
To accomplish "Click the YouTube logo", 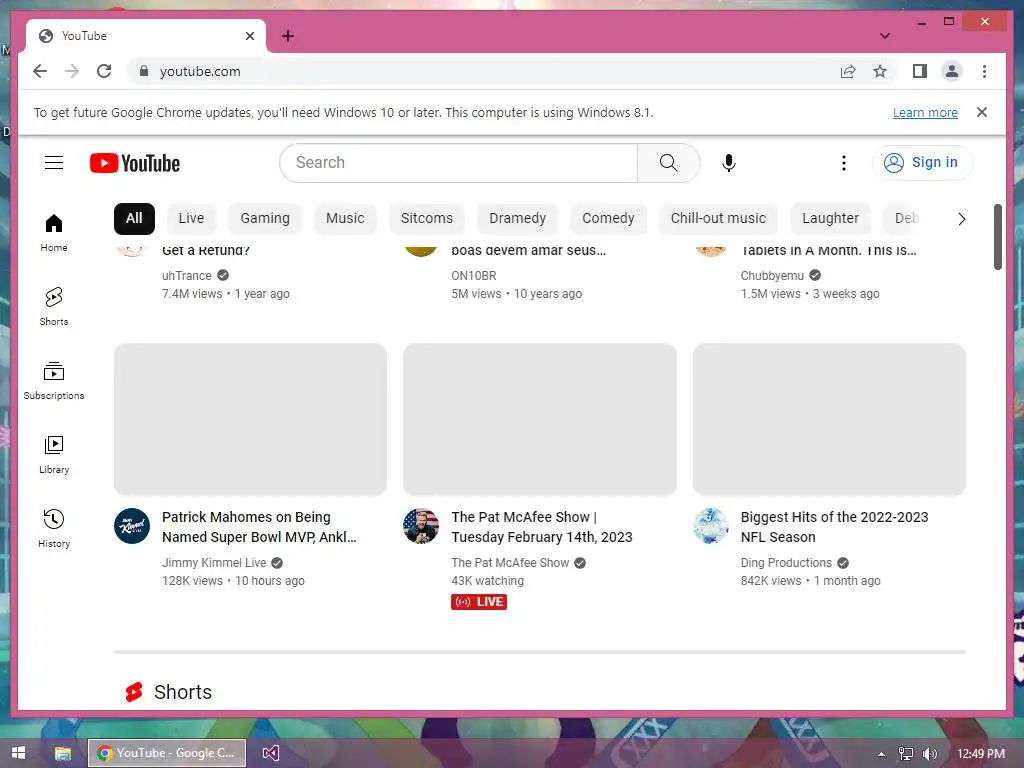I will pos(135,163).
